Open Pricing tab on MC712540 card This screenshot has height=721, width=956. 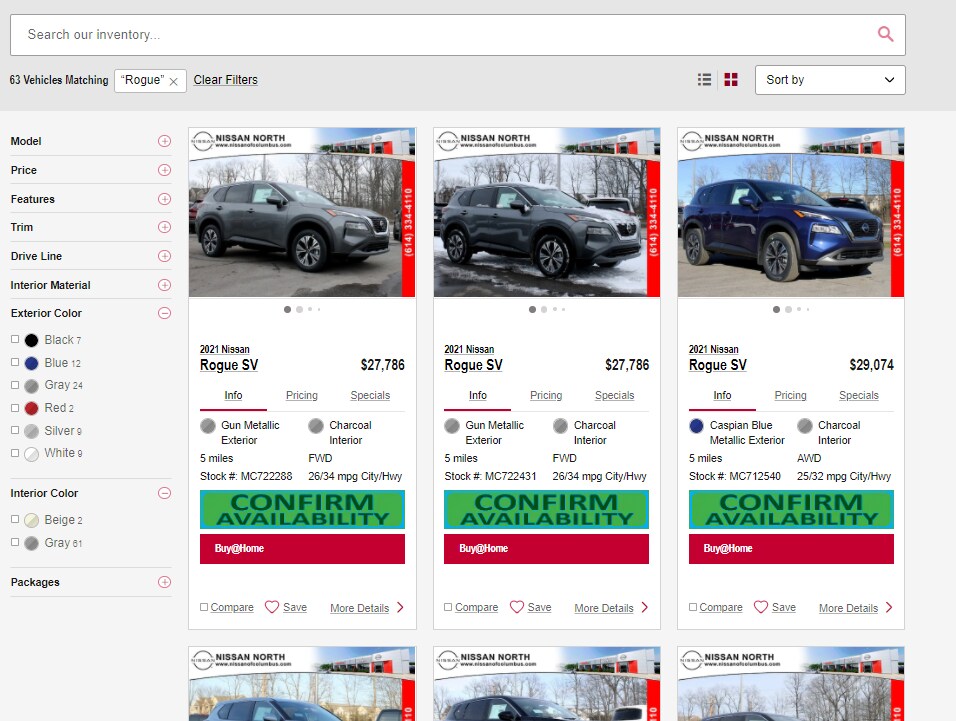791,395
